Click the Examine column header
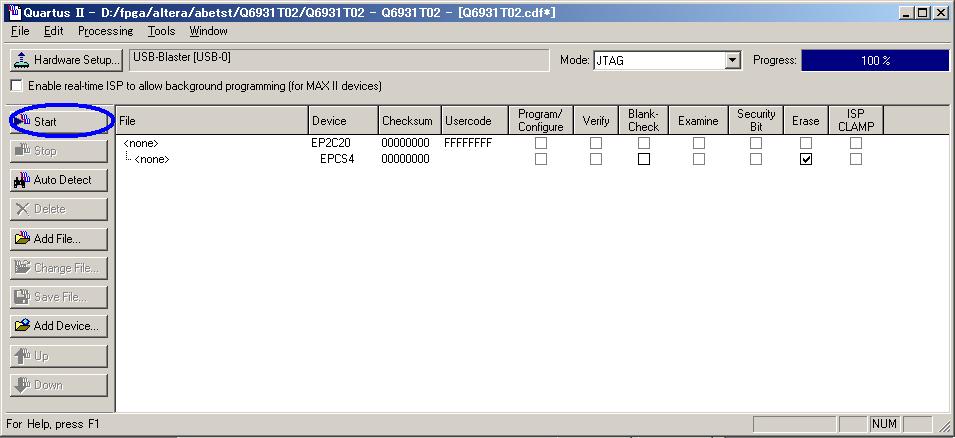 point(699,121)
